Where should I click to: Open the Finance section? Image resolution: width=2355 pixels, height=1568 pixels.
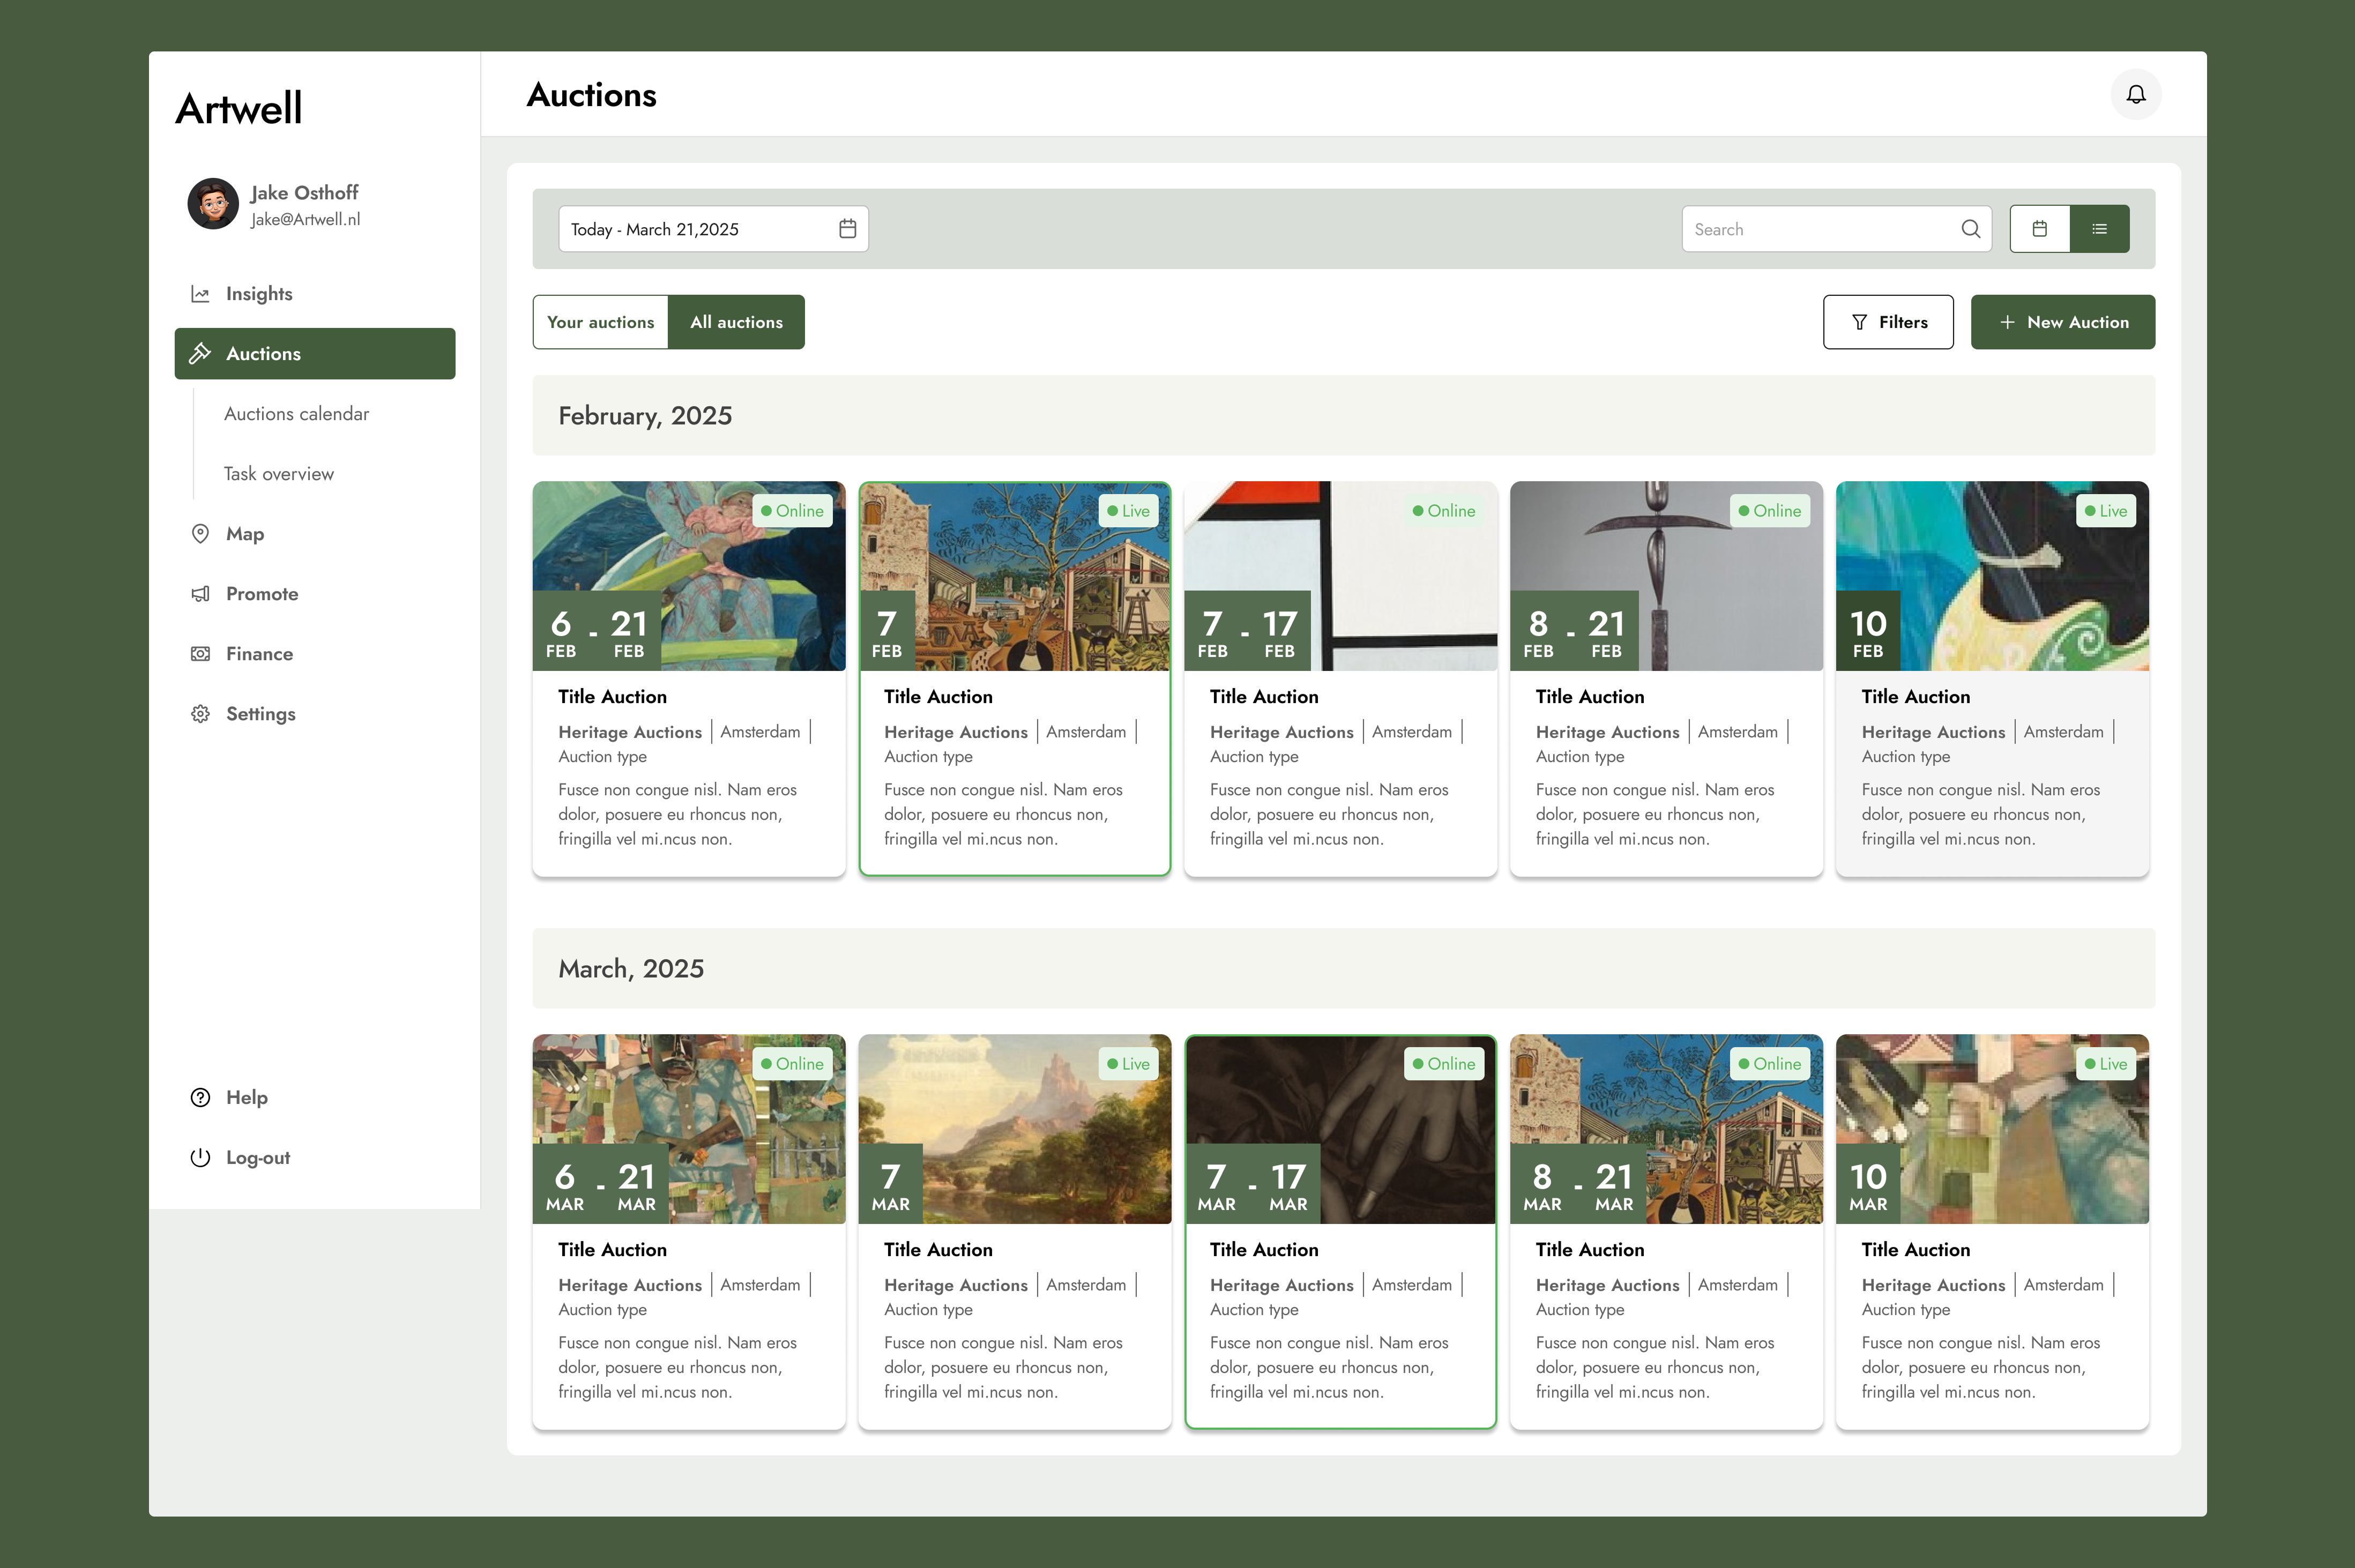(258, 653)
